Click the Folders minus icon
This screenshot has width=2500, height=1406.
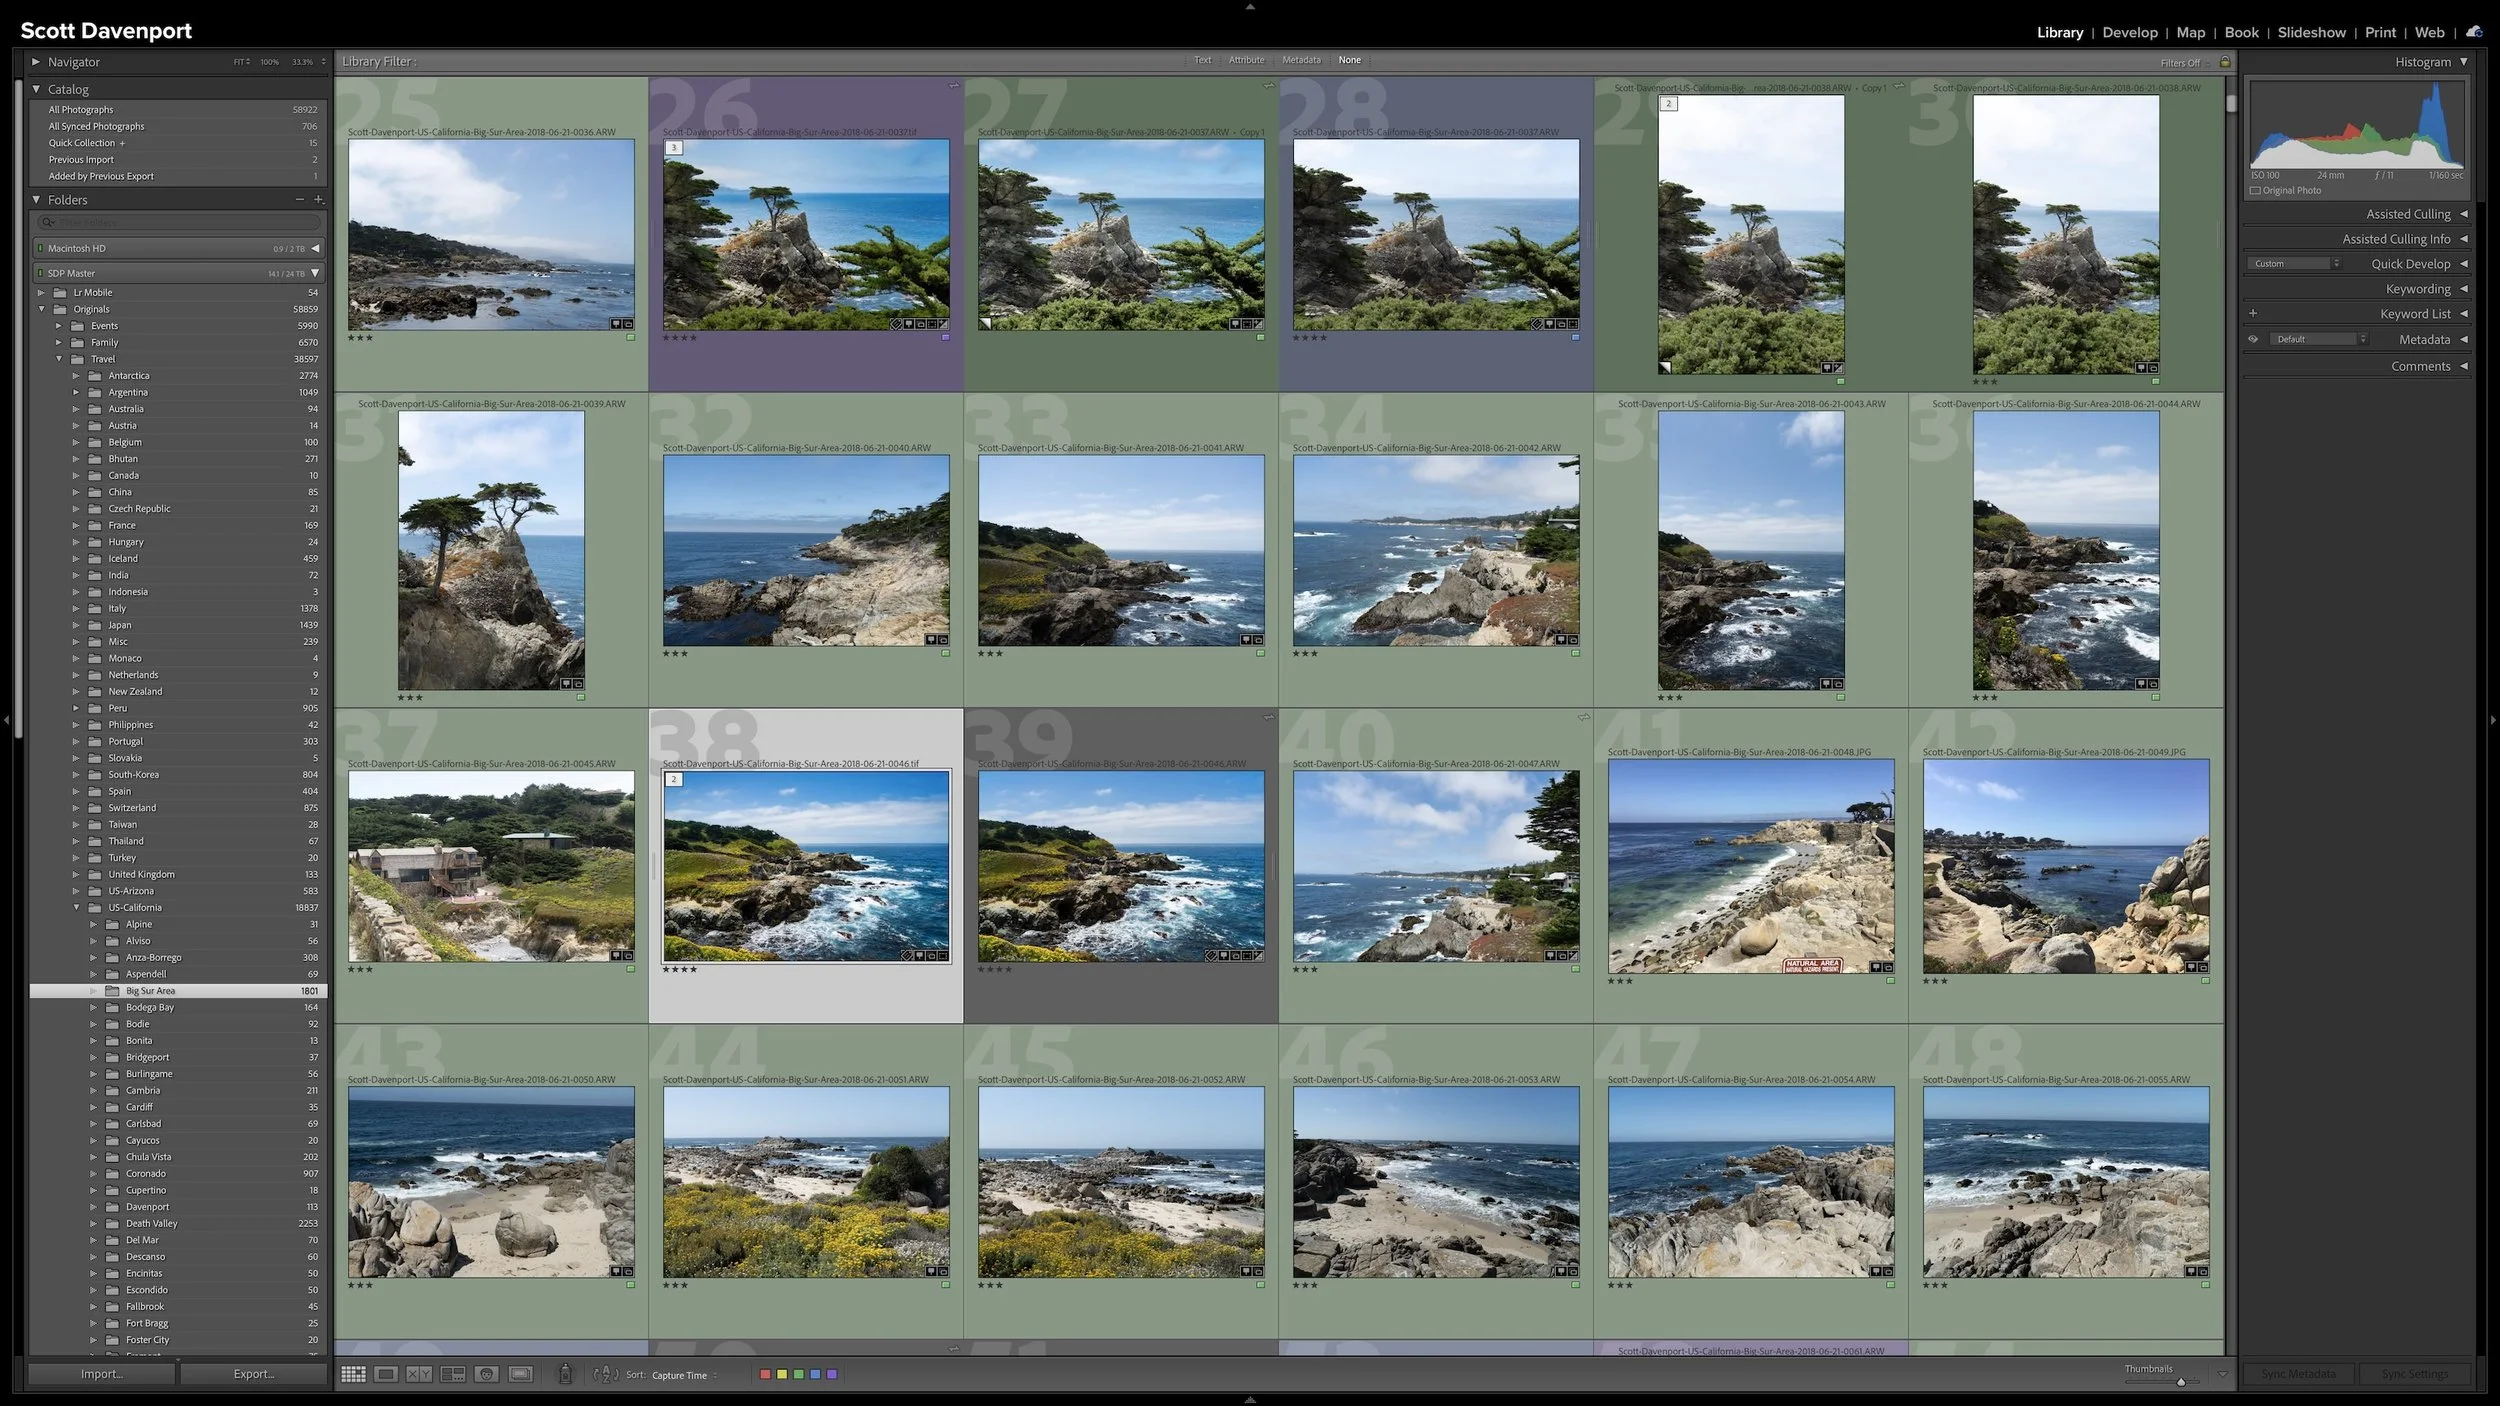coord(299,199)
